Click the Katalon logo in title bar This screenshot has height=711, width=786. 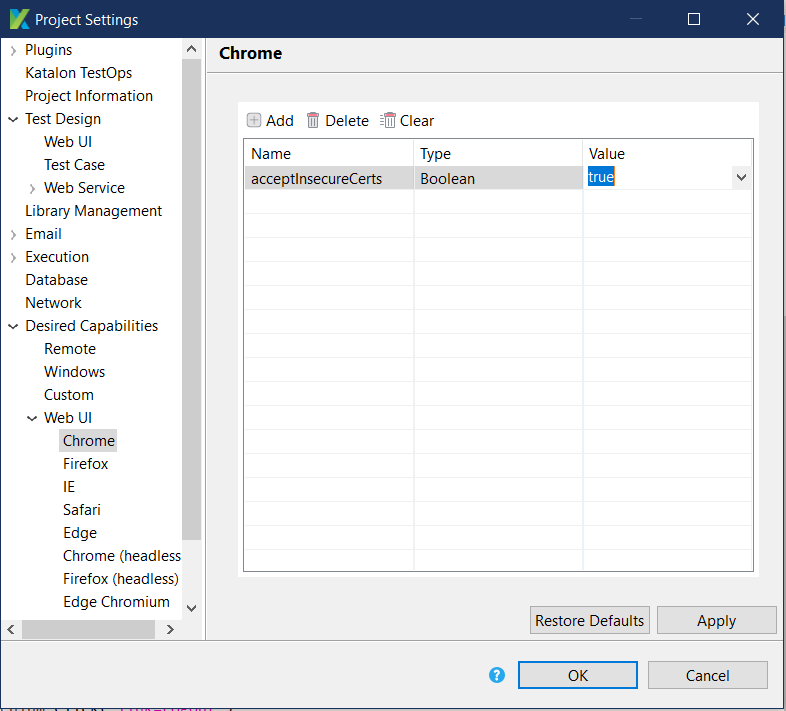[20, 19]
